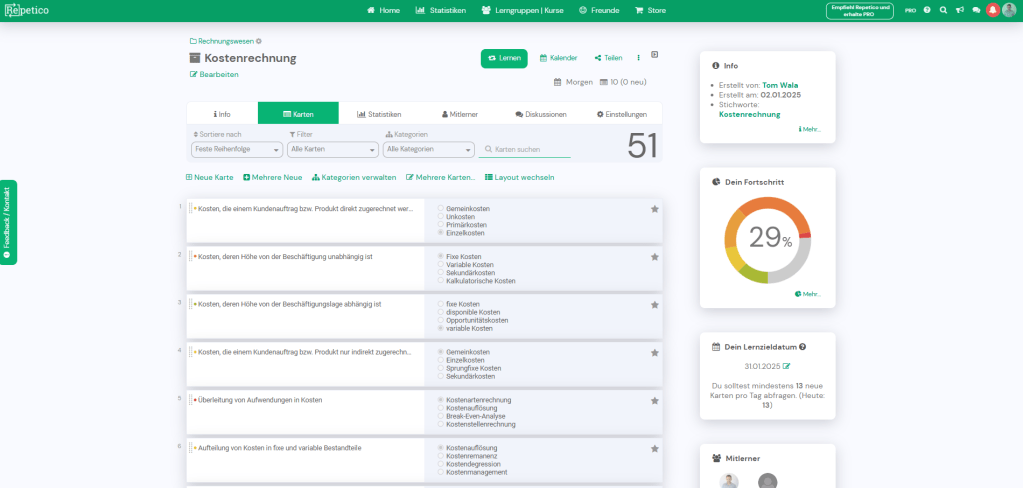This screenshot has height=488, width=1023.
Task: Open the 'Alle Karten' filter dropdown
Action: click(332, 149)
